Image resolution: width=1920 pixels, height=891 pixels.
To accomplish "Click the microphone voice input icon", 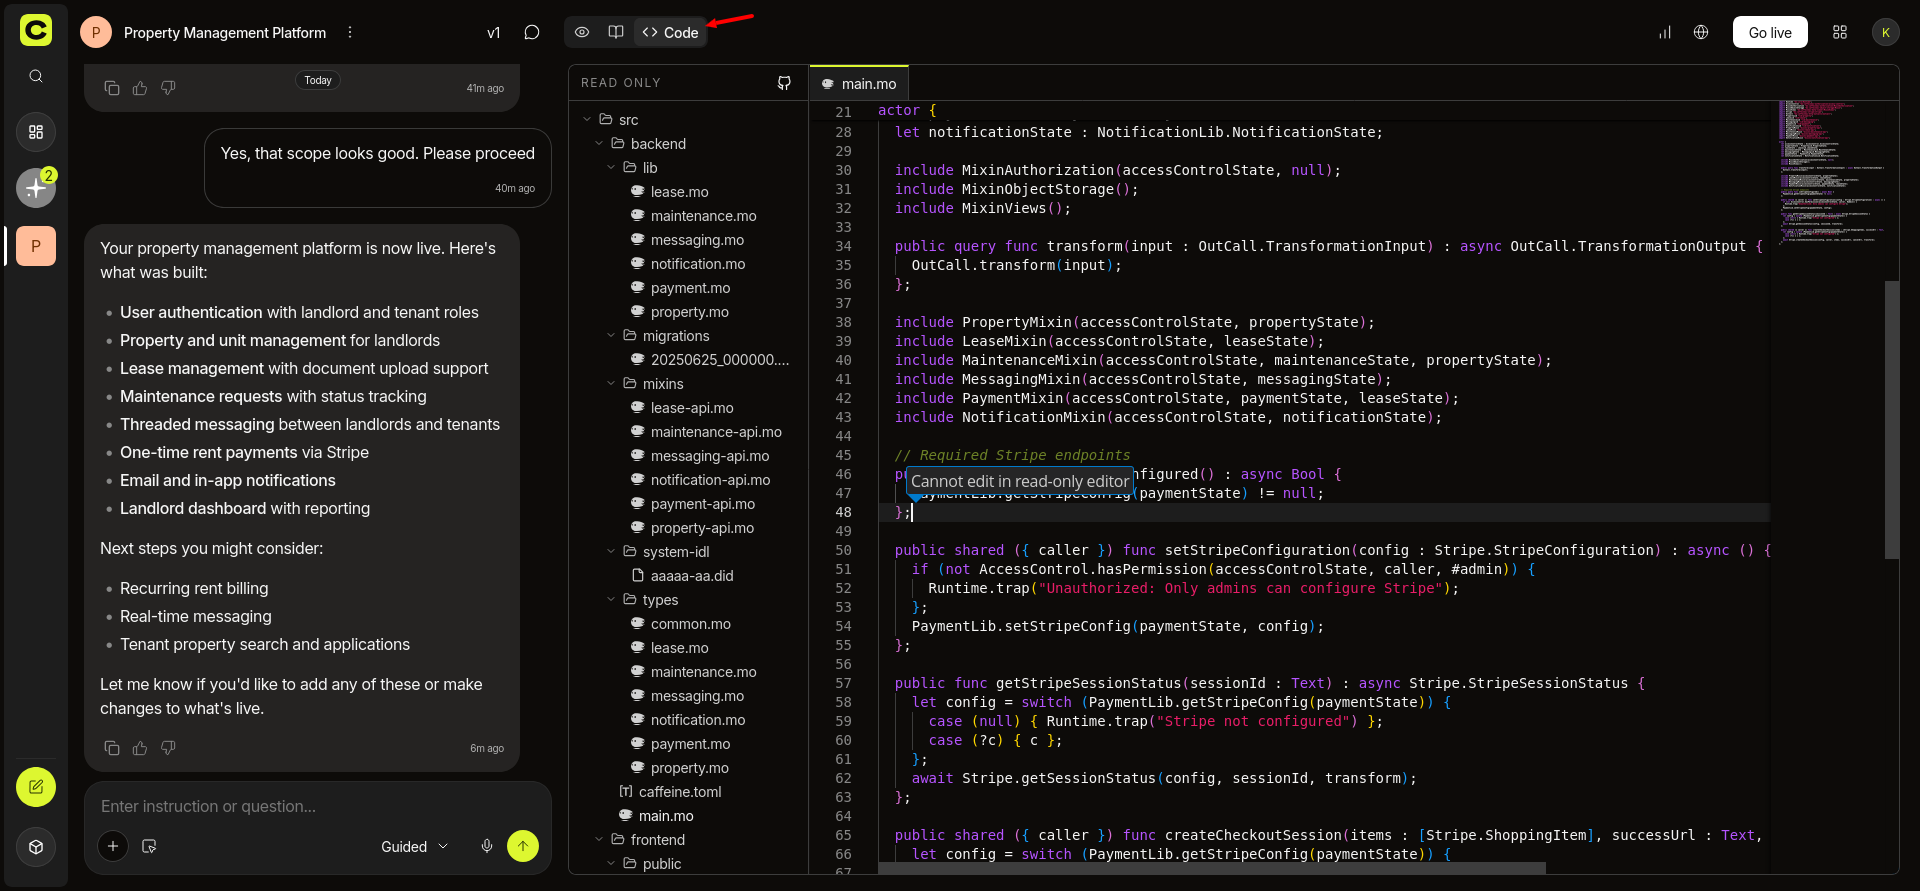I will (487, 846).
